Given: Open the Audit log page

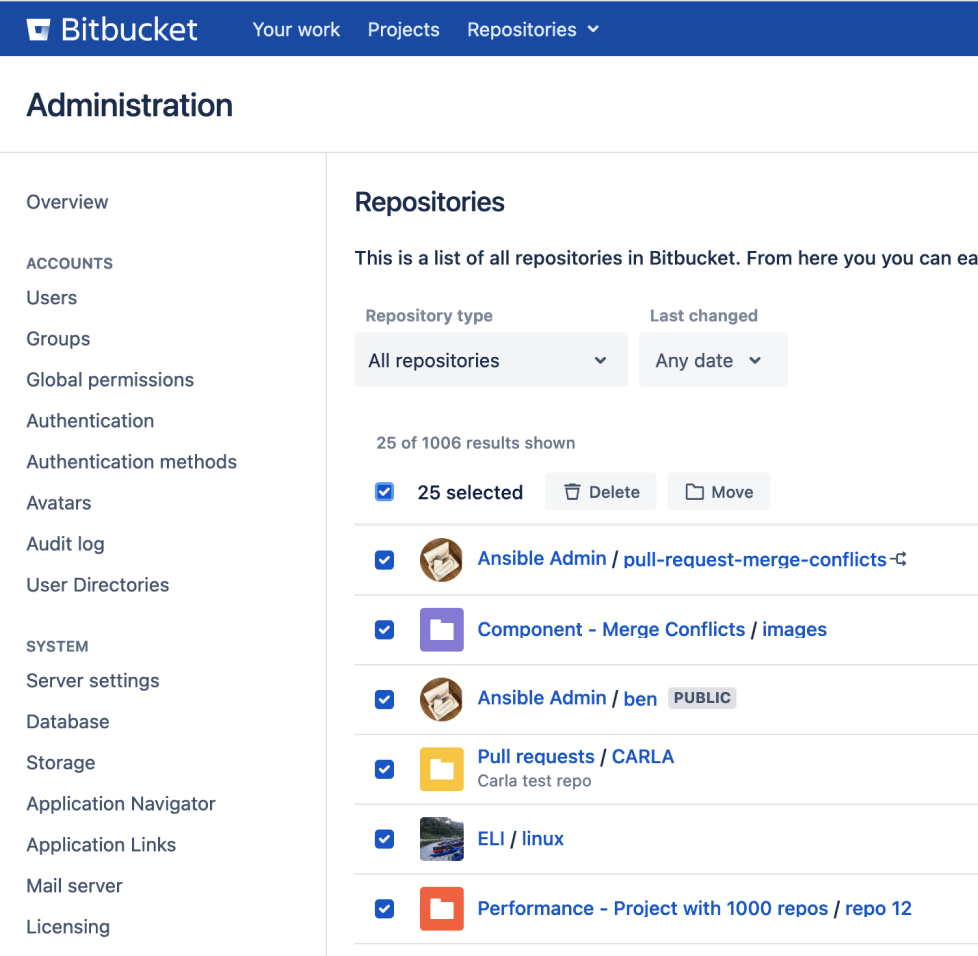Looking at the screenshot, I should [65, 544].
